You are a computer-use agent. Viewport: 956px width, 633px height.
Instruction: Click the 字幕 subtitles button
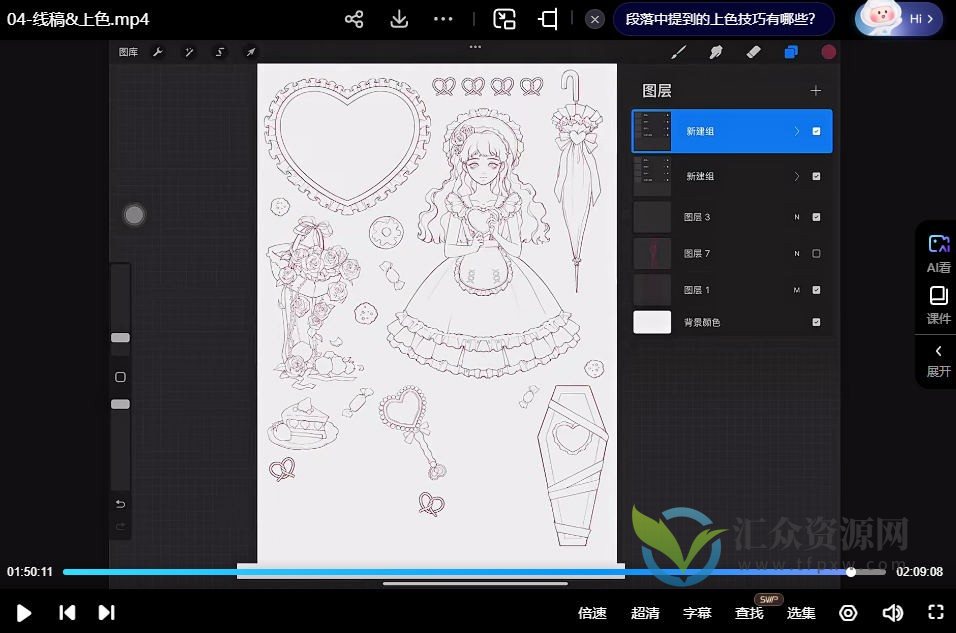tap(697, 613)
